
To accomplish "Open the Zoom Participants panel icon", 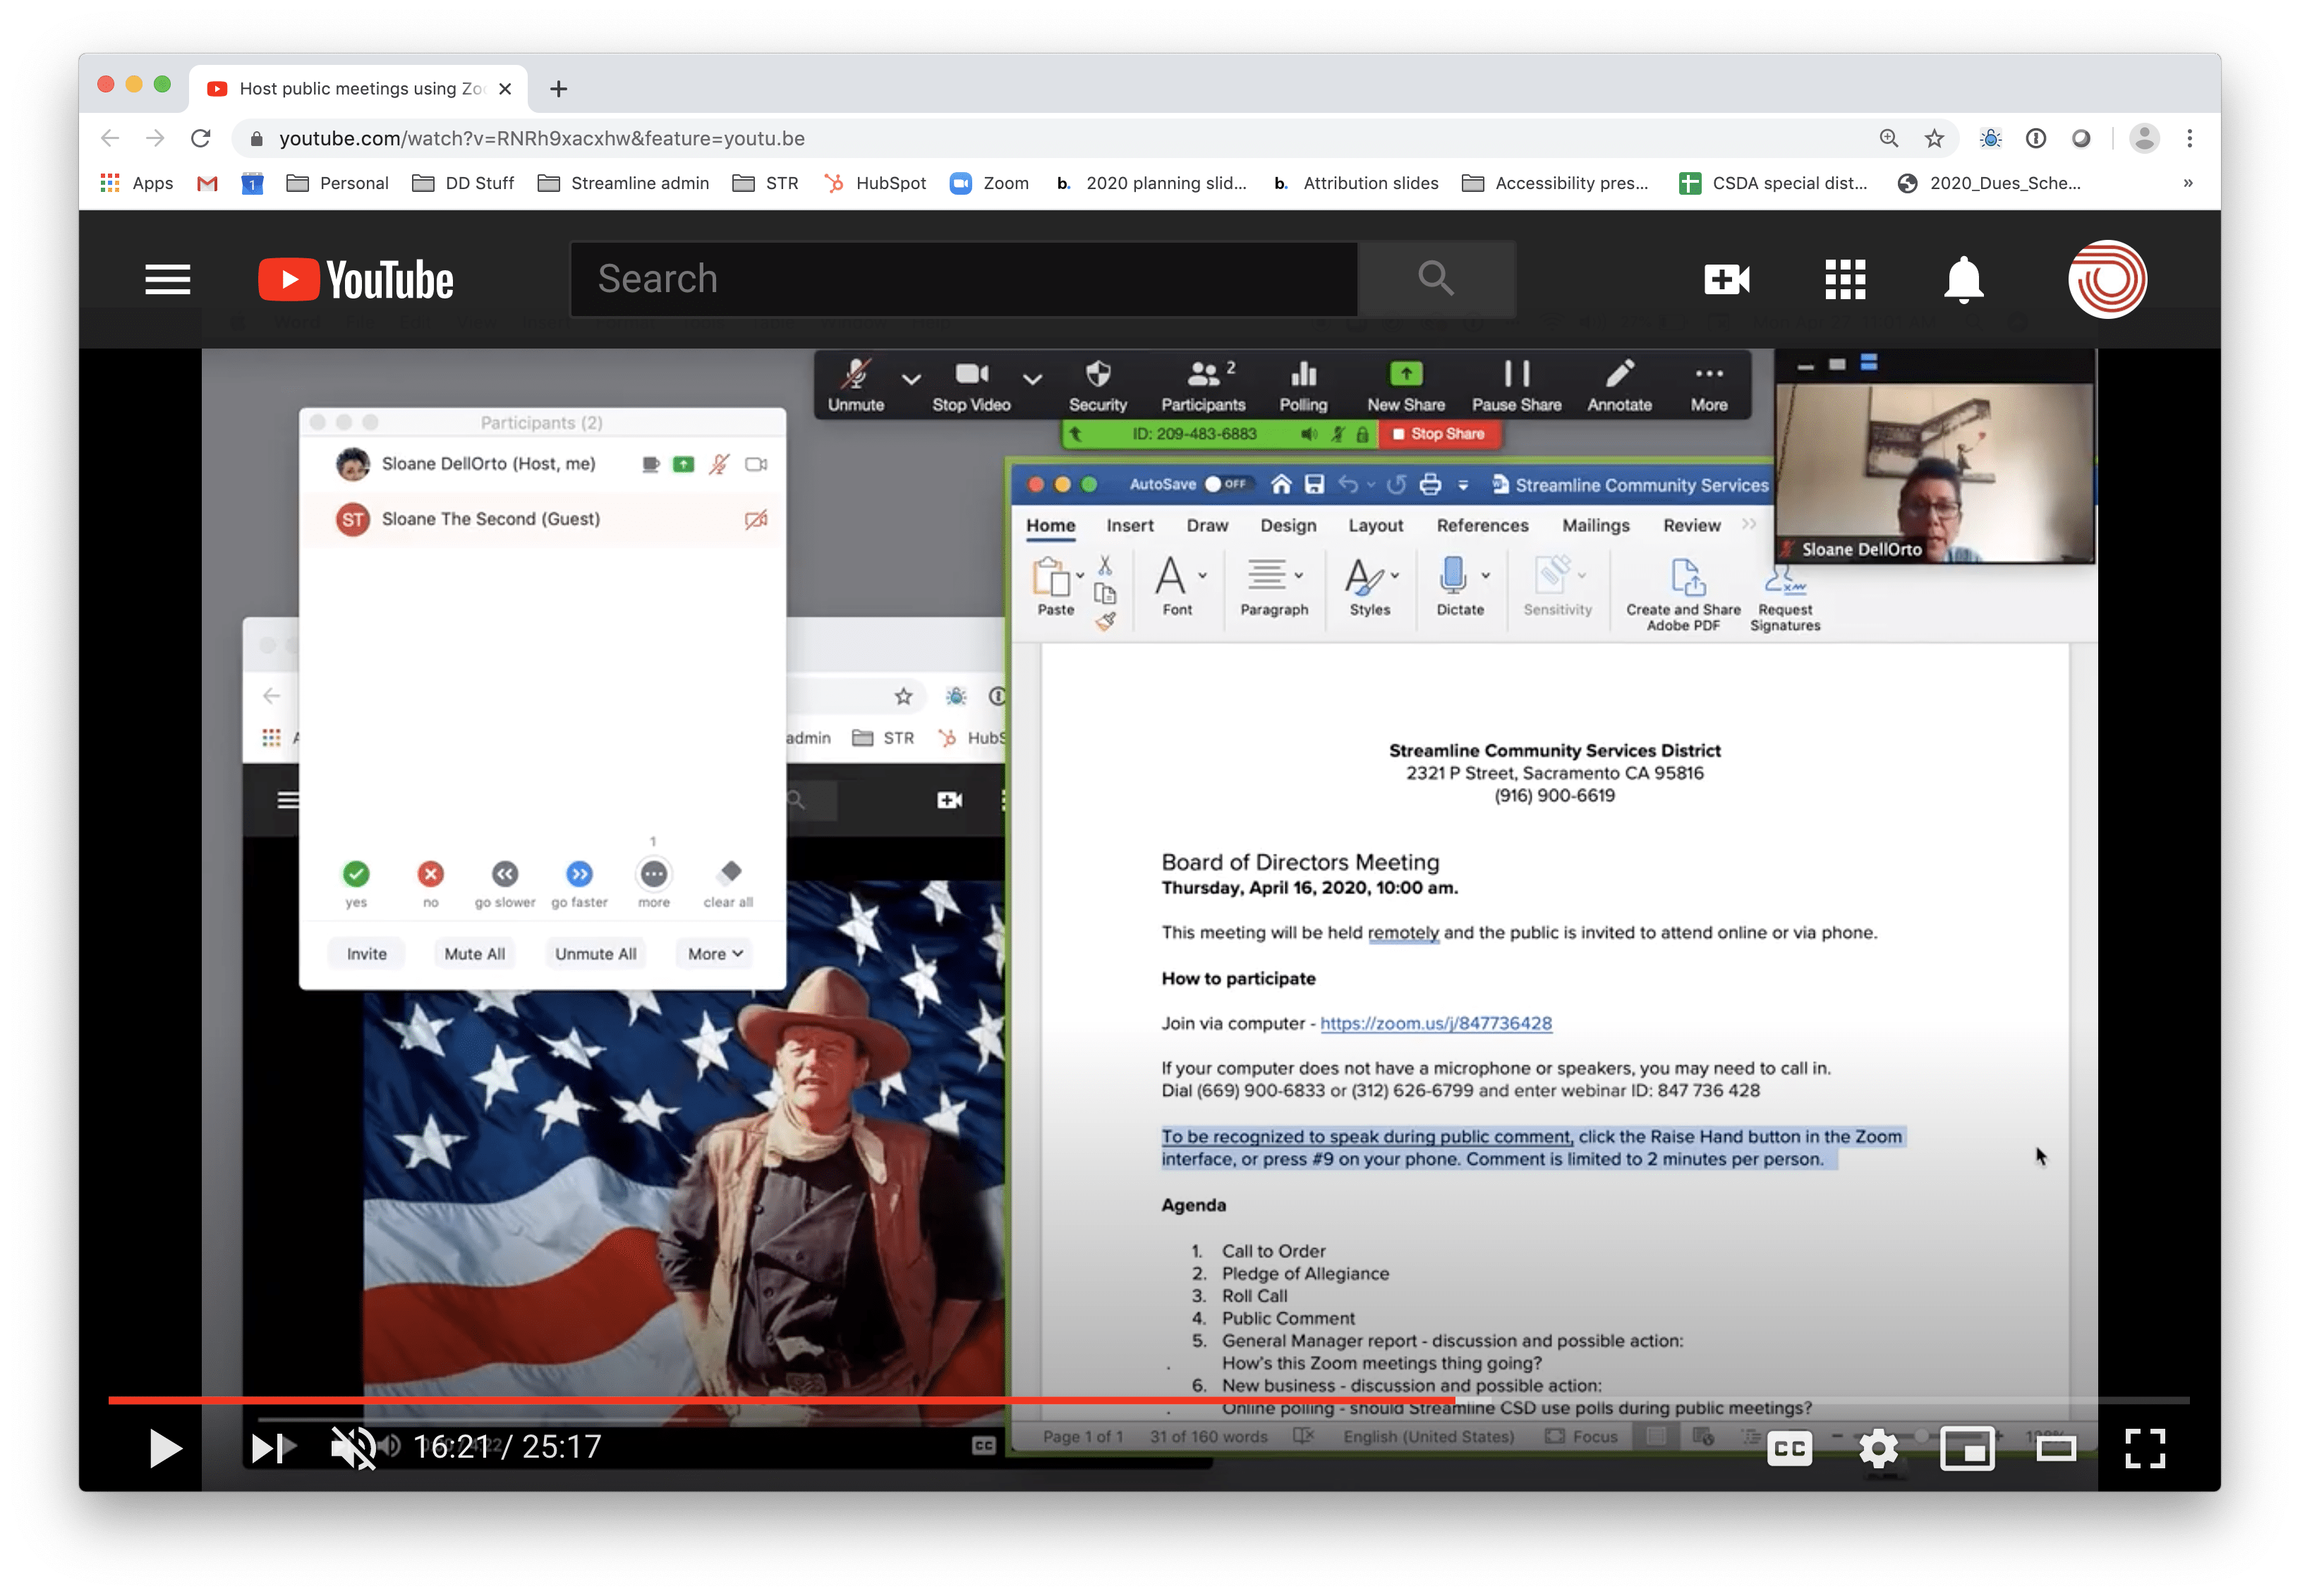I will (1203, 374).
